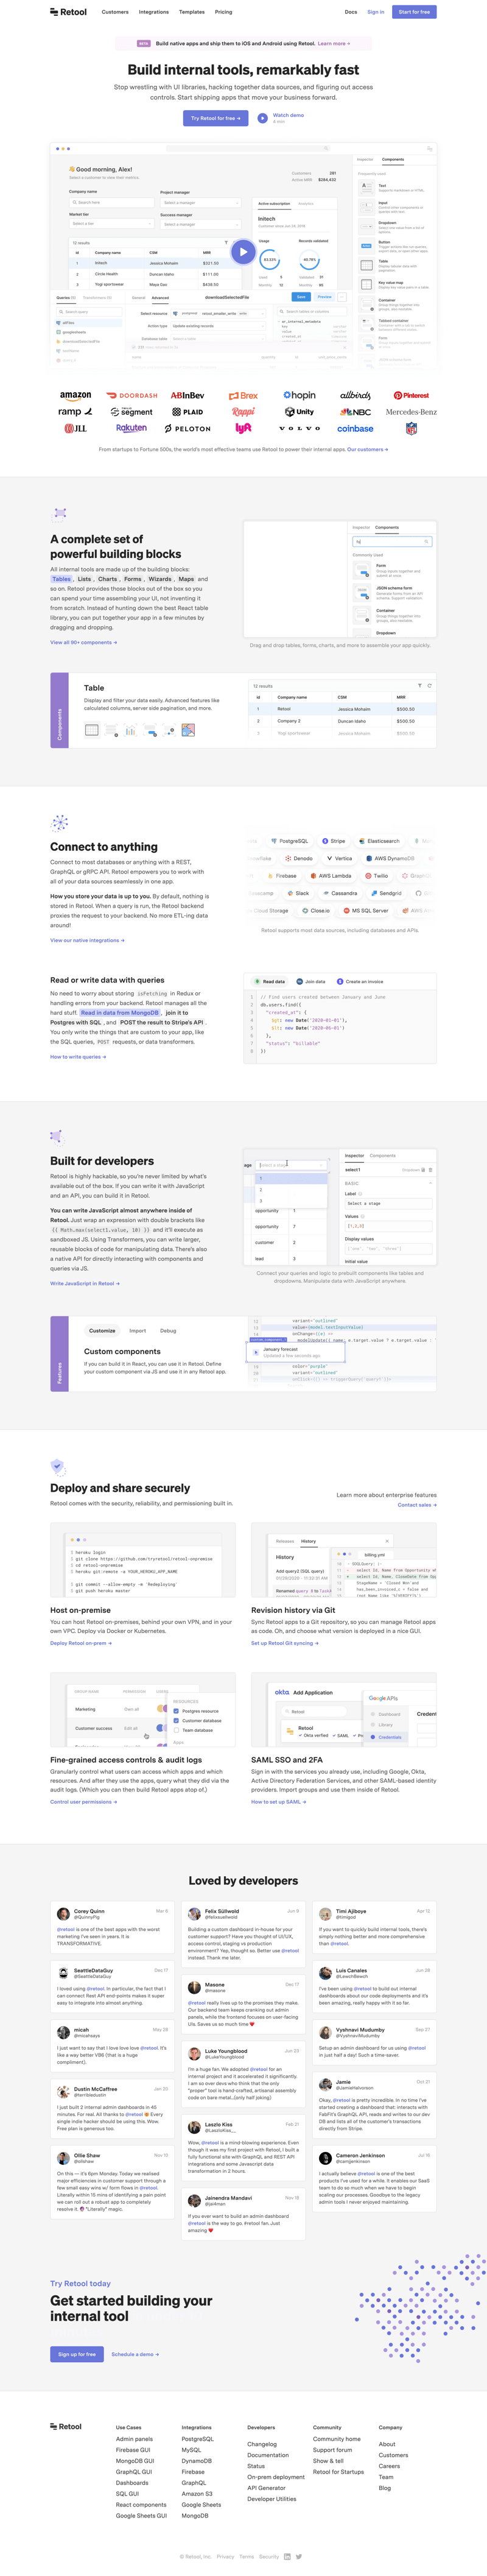487x2576 pixels.
Task: Open Customers in the top navigation
Action: point(115,12)
